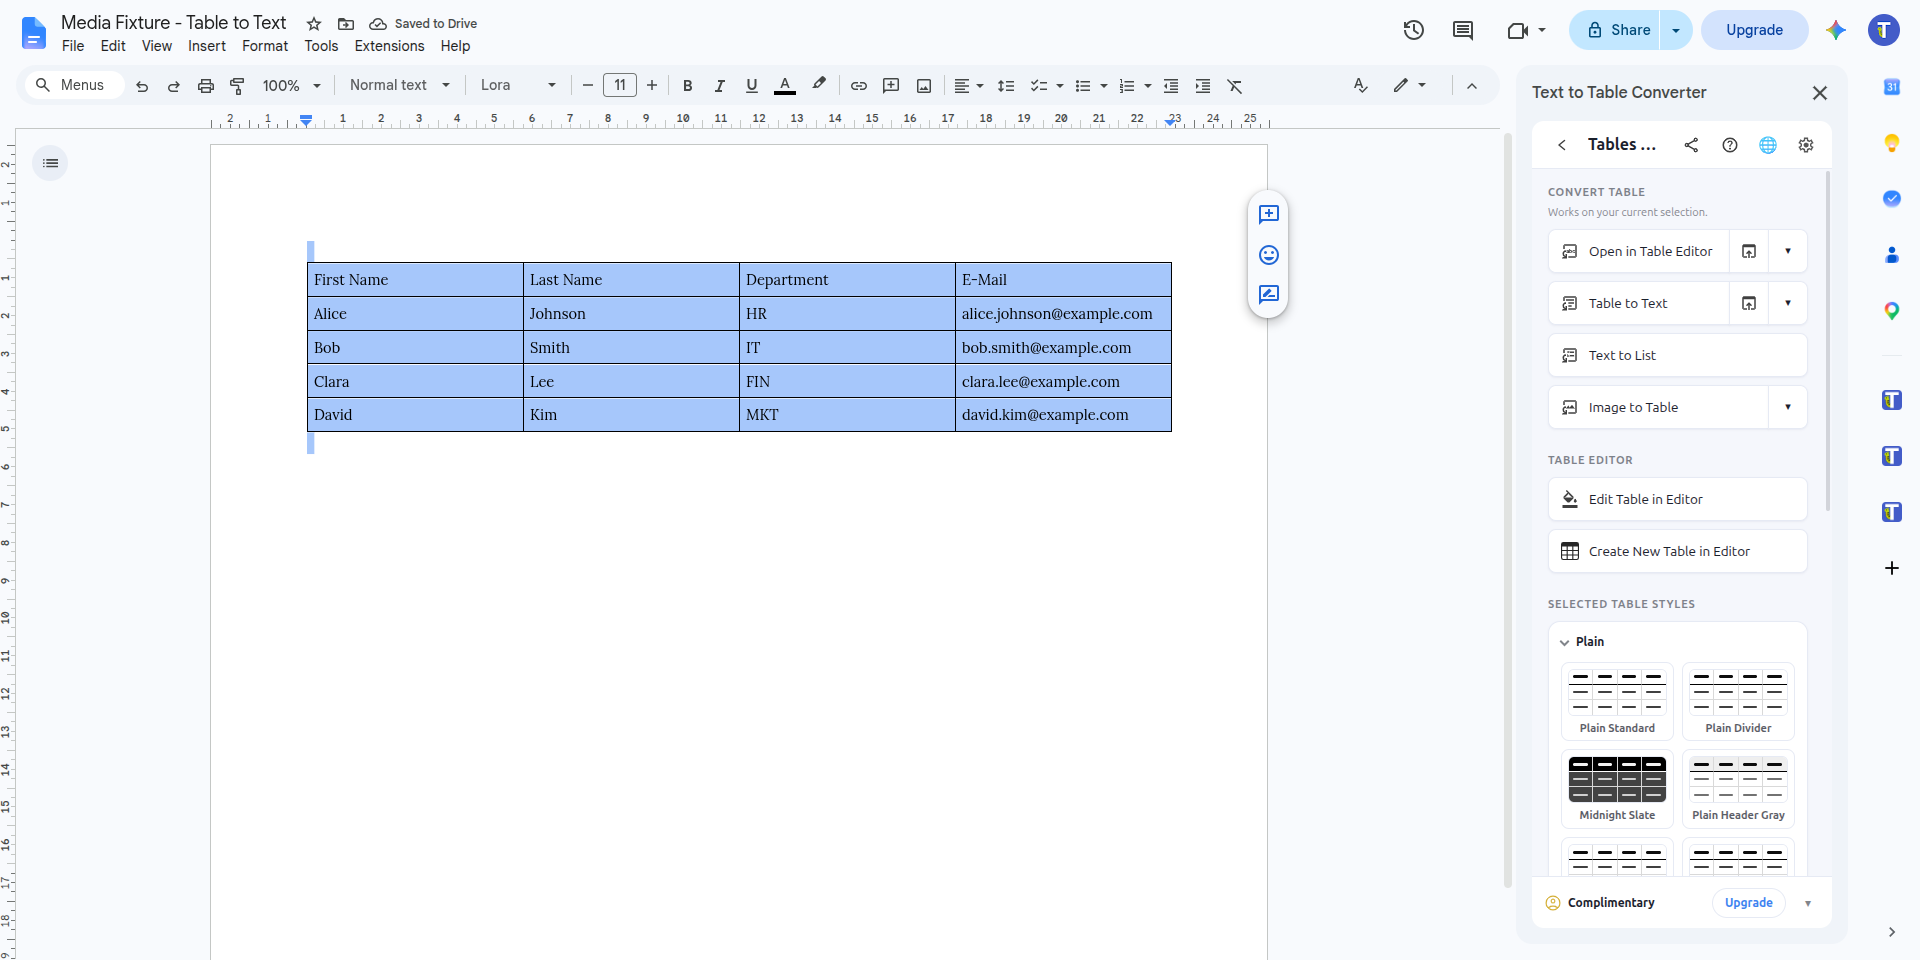Star the document title

coord(314,24)
